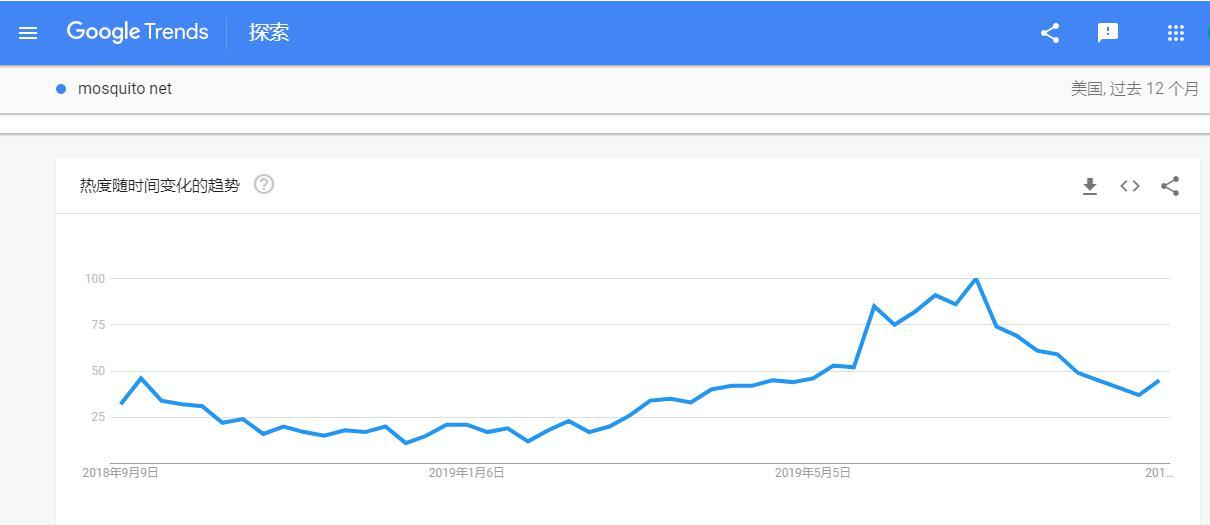
Task: Open the send feedback icon
Action: 1108,33
